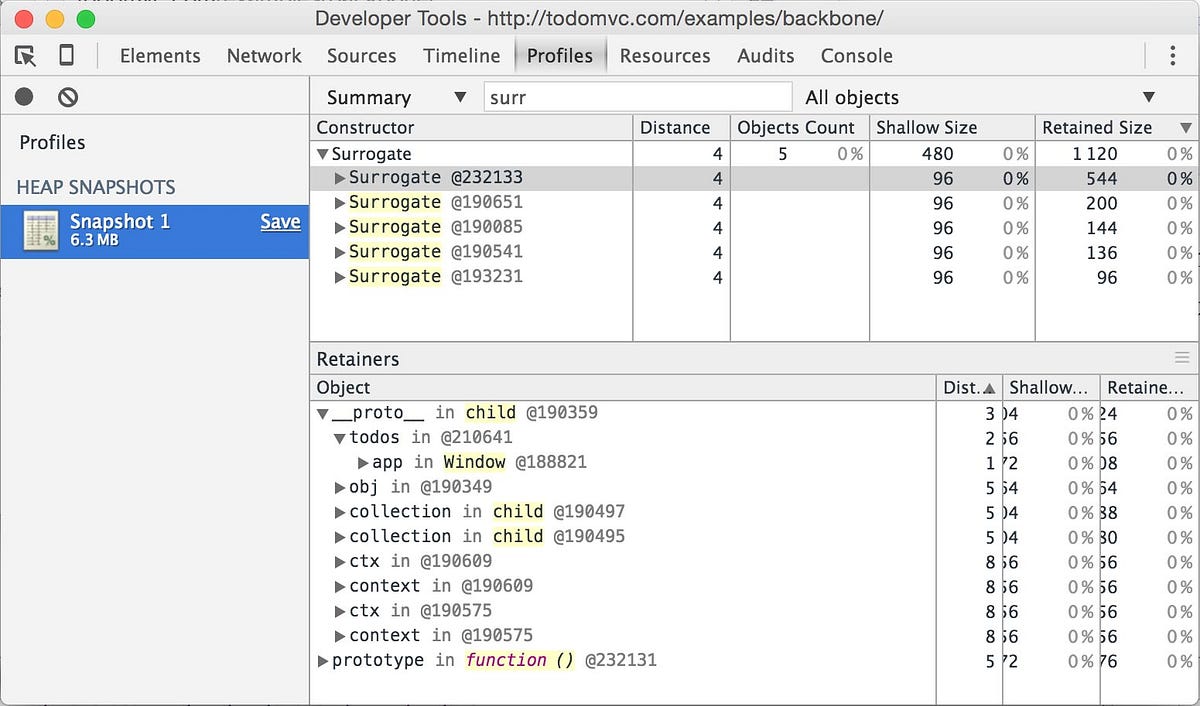Switch to the Console tab

(856, 56)
